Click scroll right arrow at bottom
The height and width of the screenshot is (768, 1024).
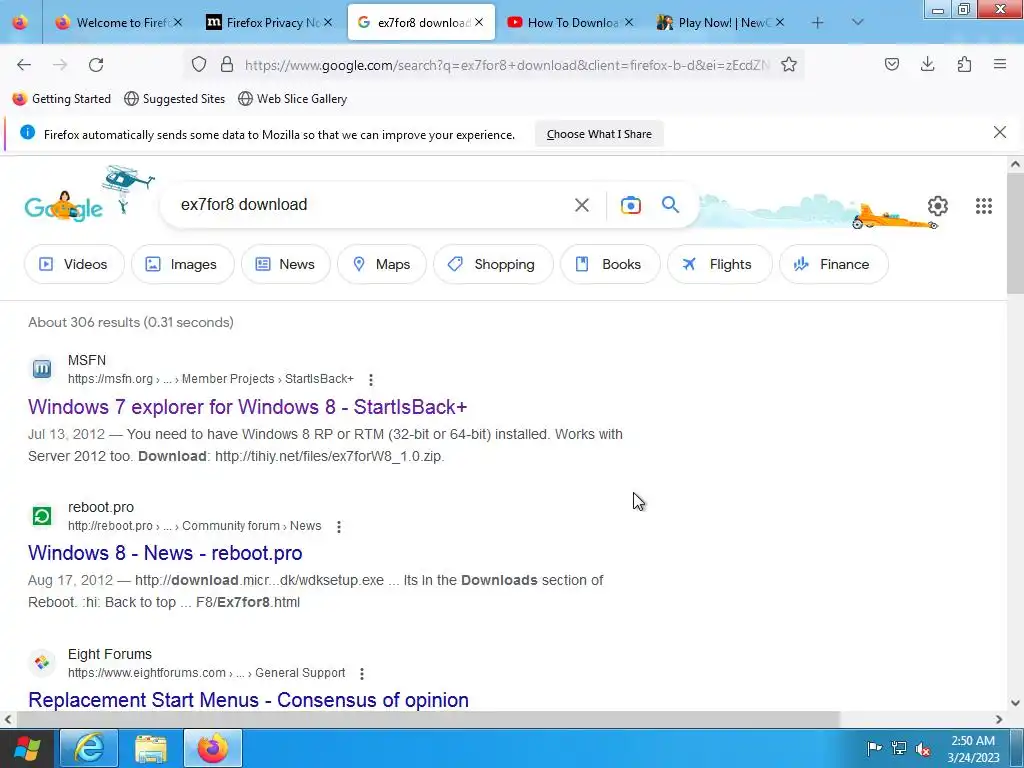(999, 720)
